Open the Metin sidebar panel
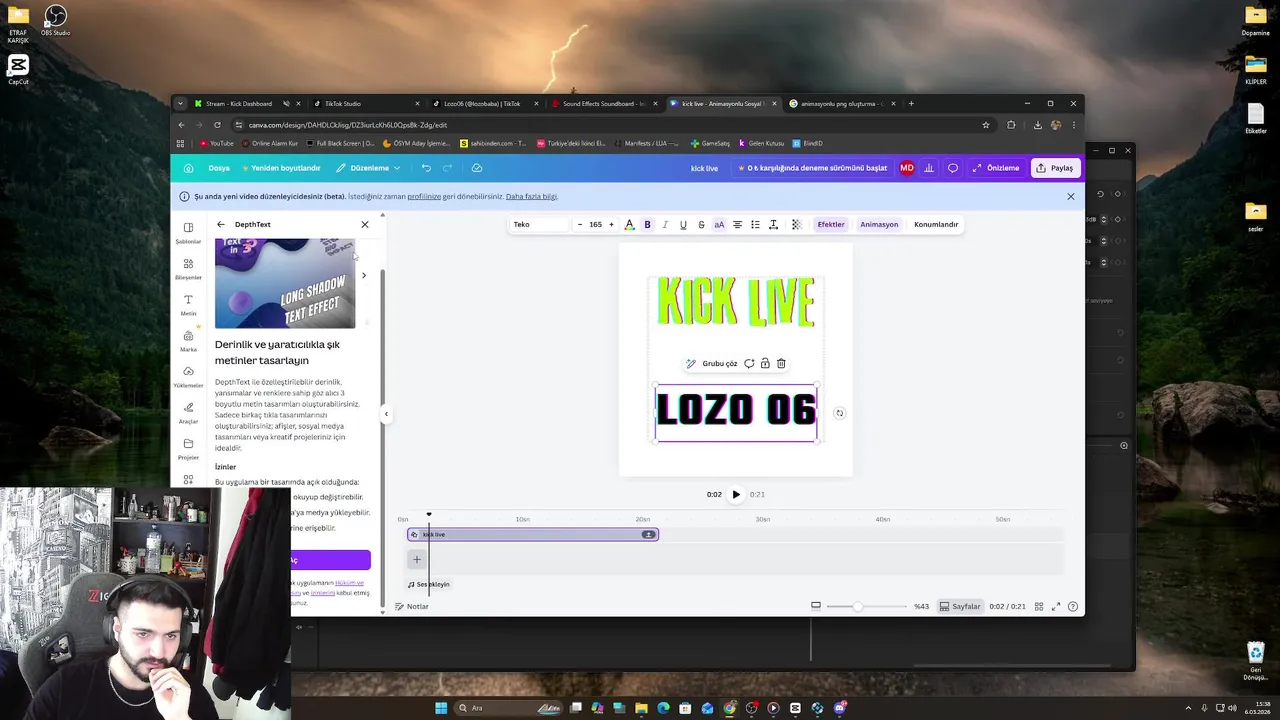 [x=188, y=305]
